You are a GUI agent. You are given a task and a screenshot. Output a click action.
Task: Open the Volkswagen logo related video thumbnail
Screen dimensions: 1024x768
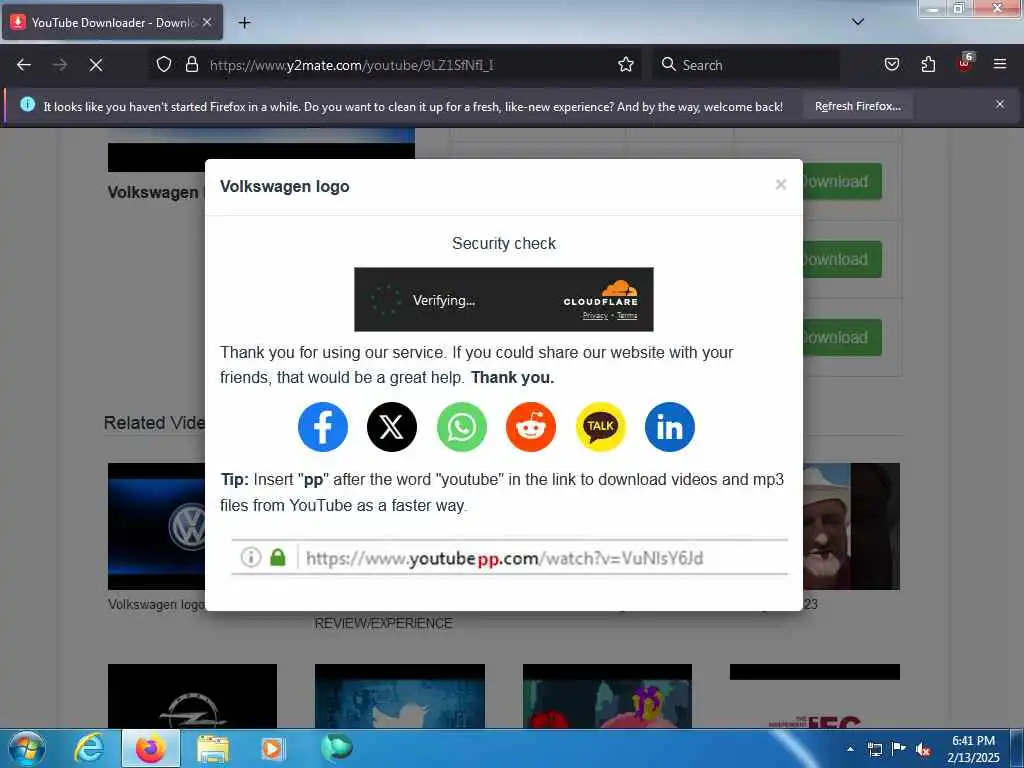157,526
